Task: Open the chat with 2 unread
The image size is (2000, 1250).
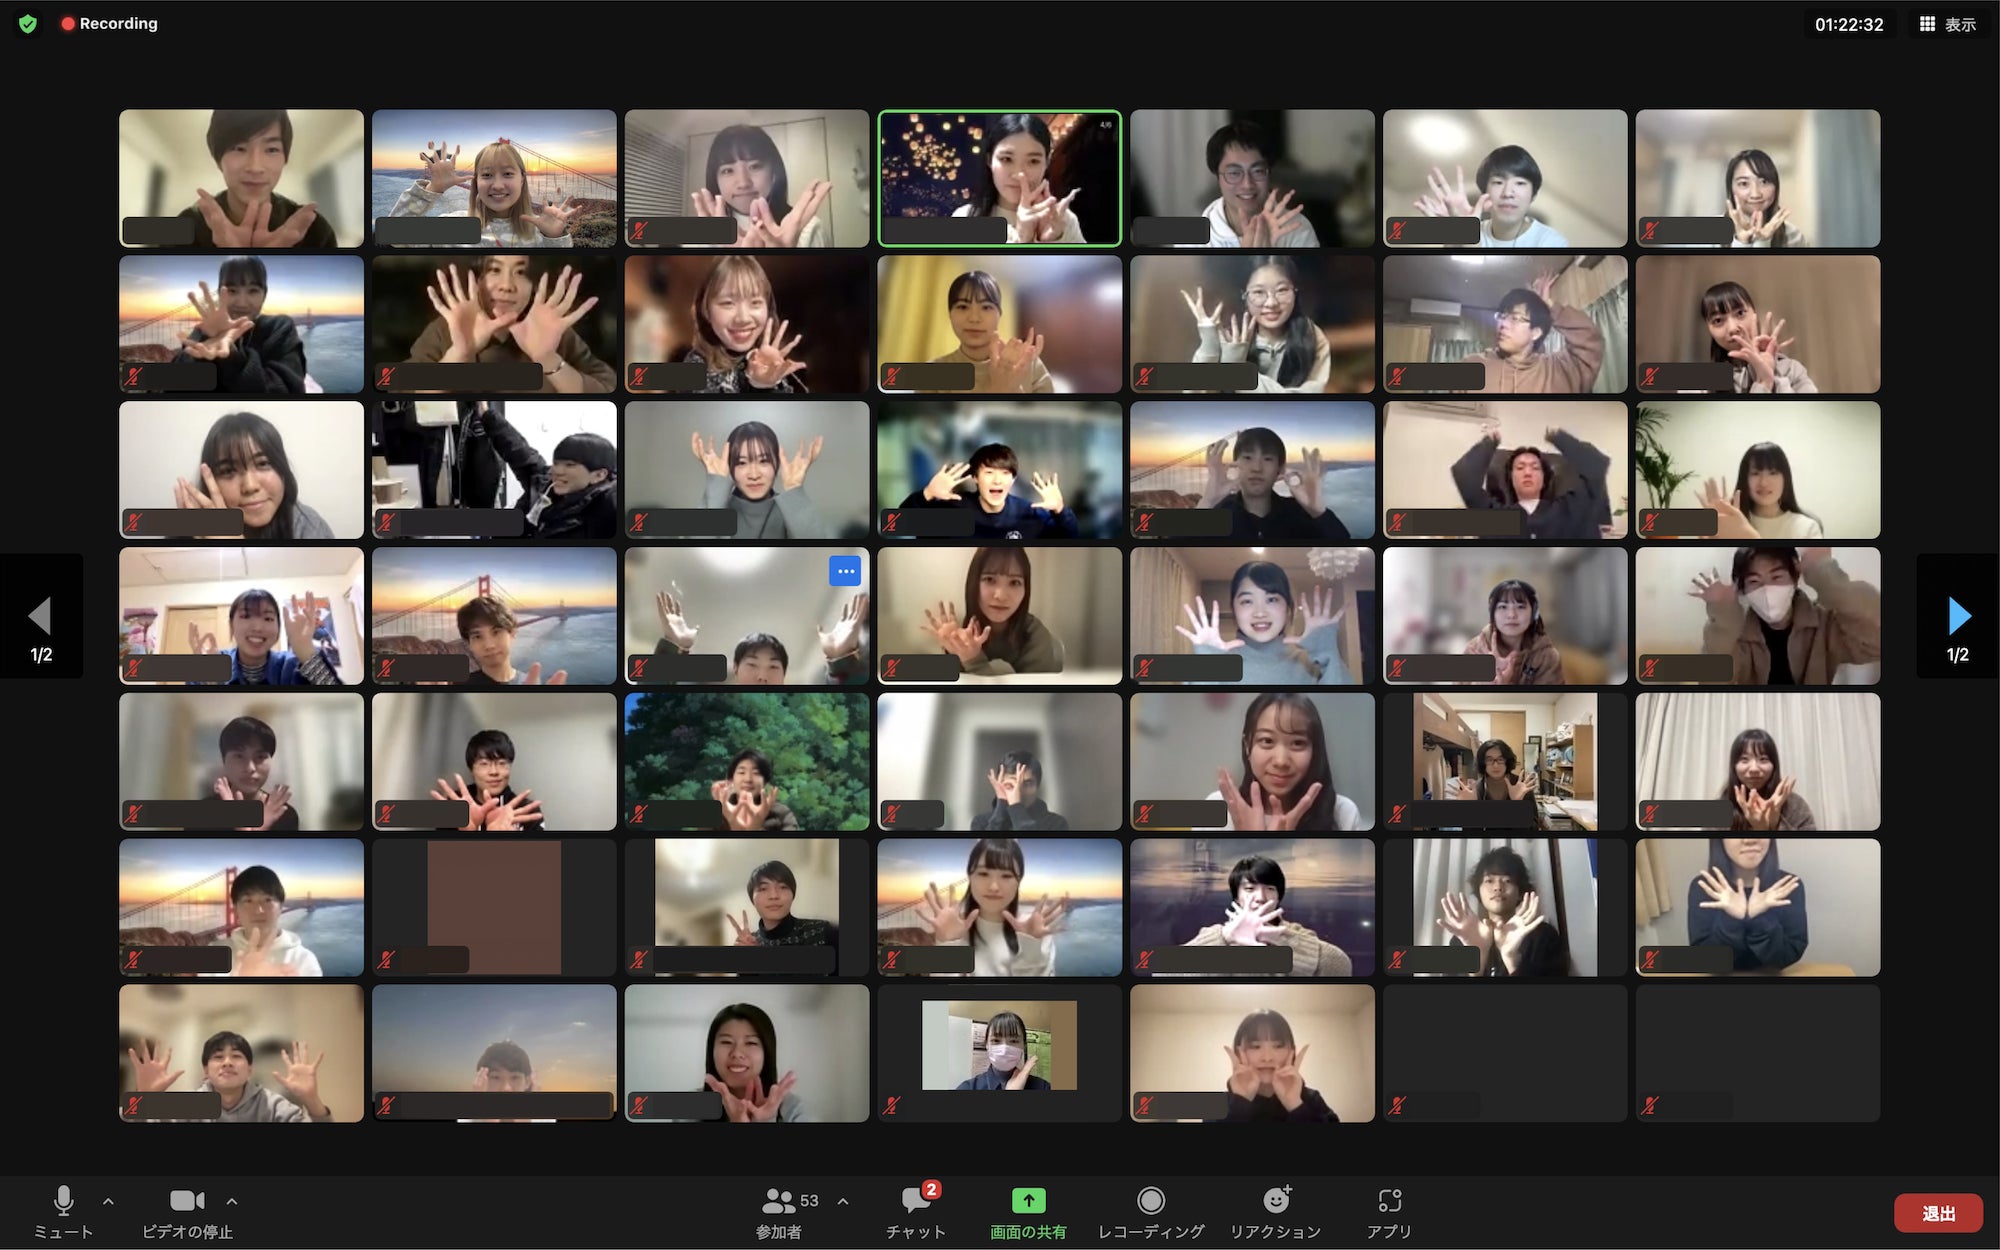Action: (x=915, y=1201)
